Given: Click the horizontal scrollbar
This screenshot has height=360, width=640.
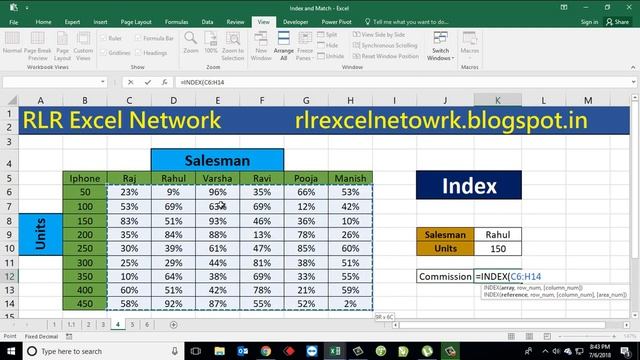Looking at the screenshot, I should [x=502, y=325].
